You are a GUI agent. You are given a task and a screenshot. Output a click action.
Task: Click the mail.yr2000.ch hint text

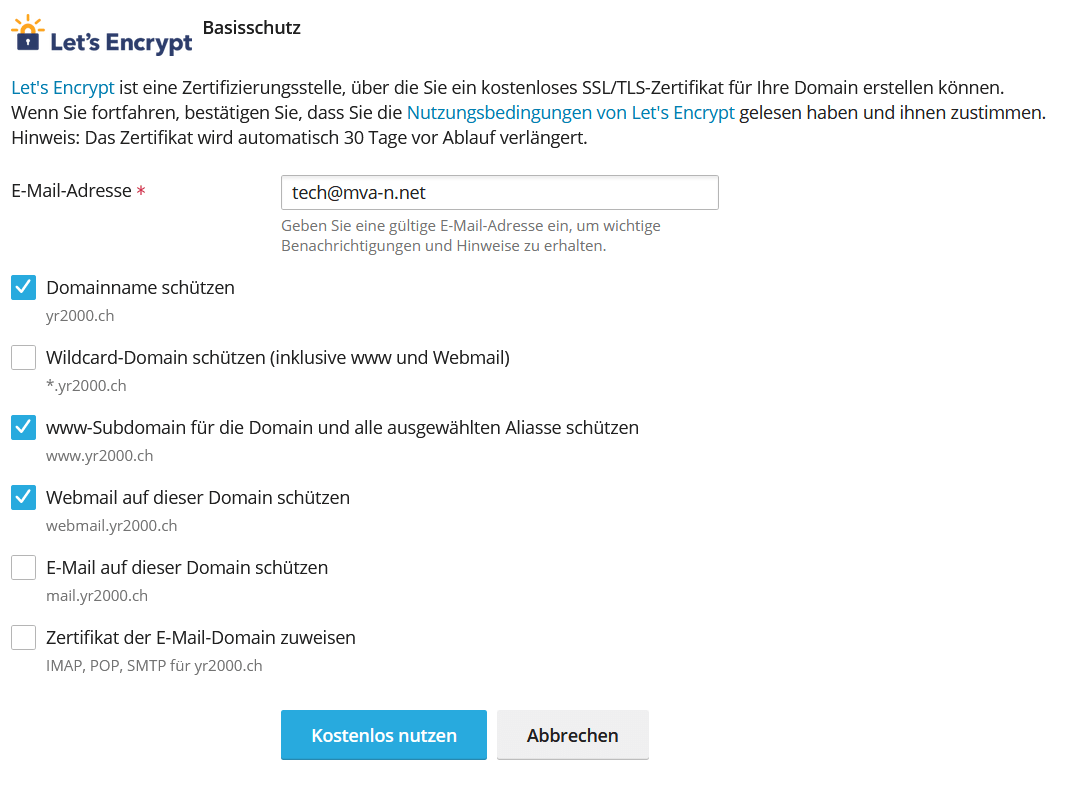point(96,596)
